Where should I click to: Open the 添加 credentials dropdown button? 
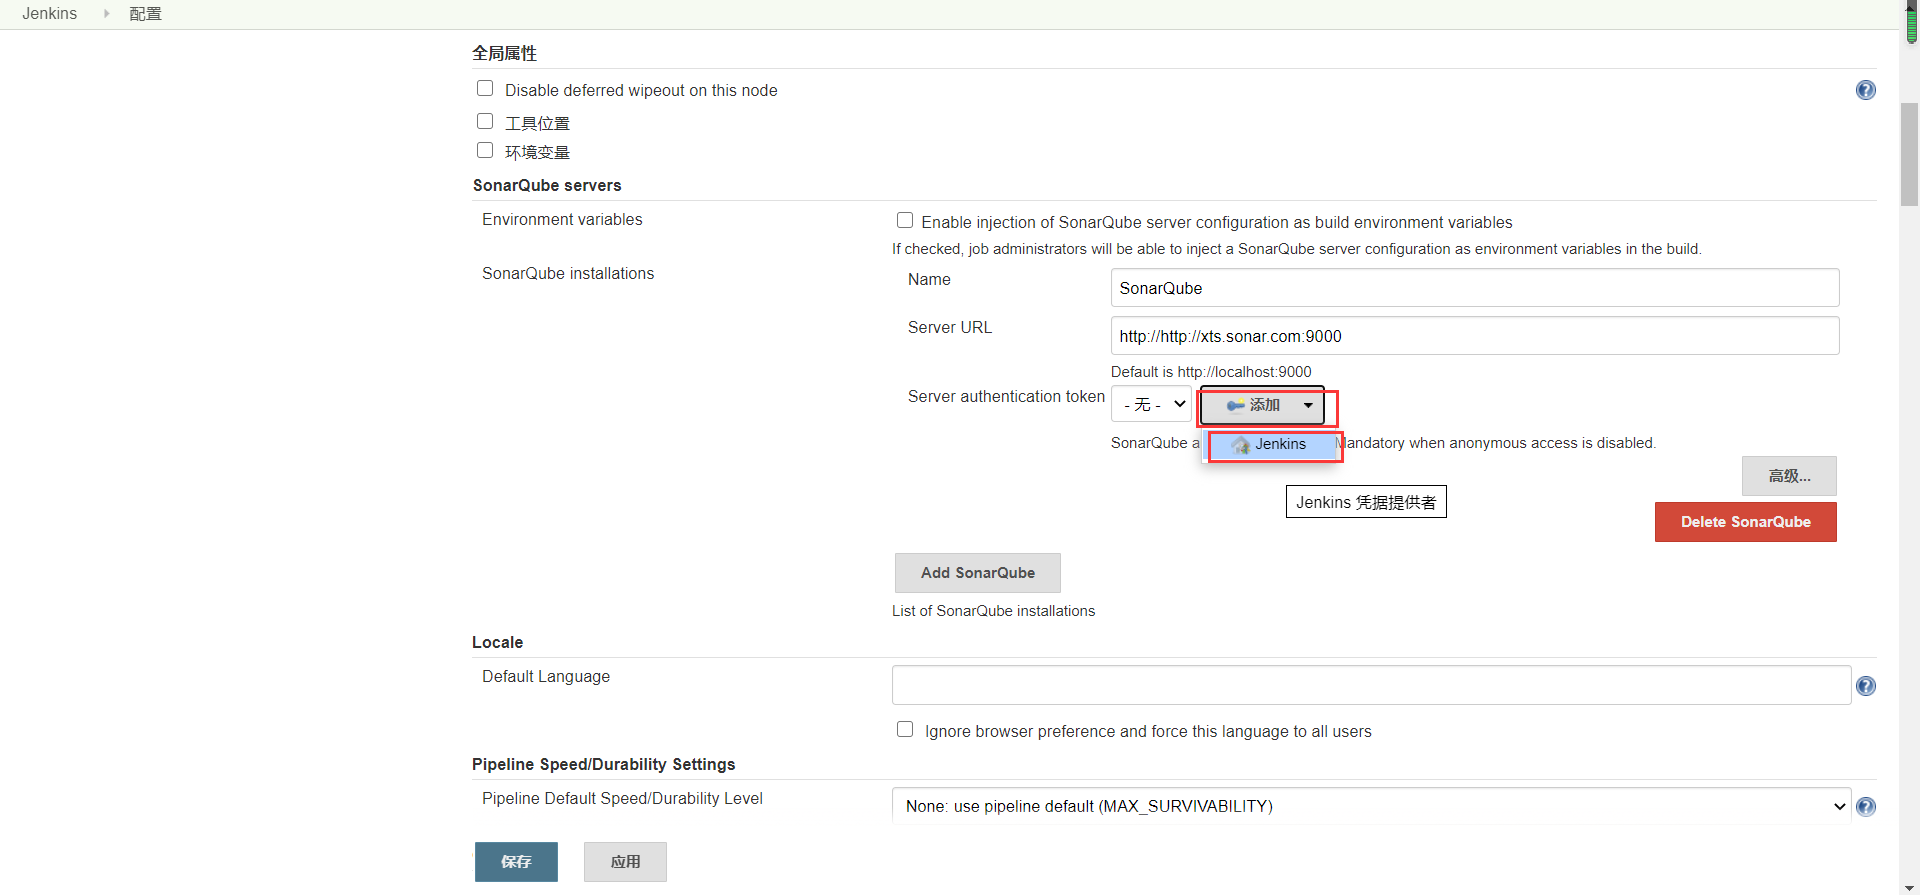click(x=1263, y=405)
